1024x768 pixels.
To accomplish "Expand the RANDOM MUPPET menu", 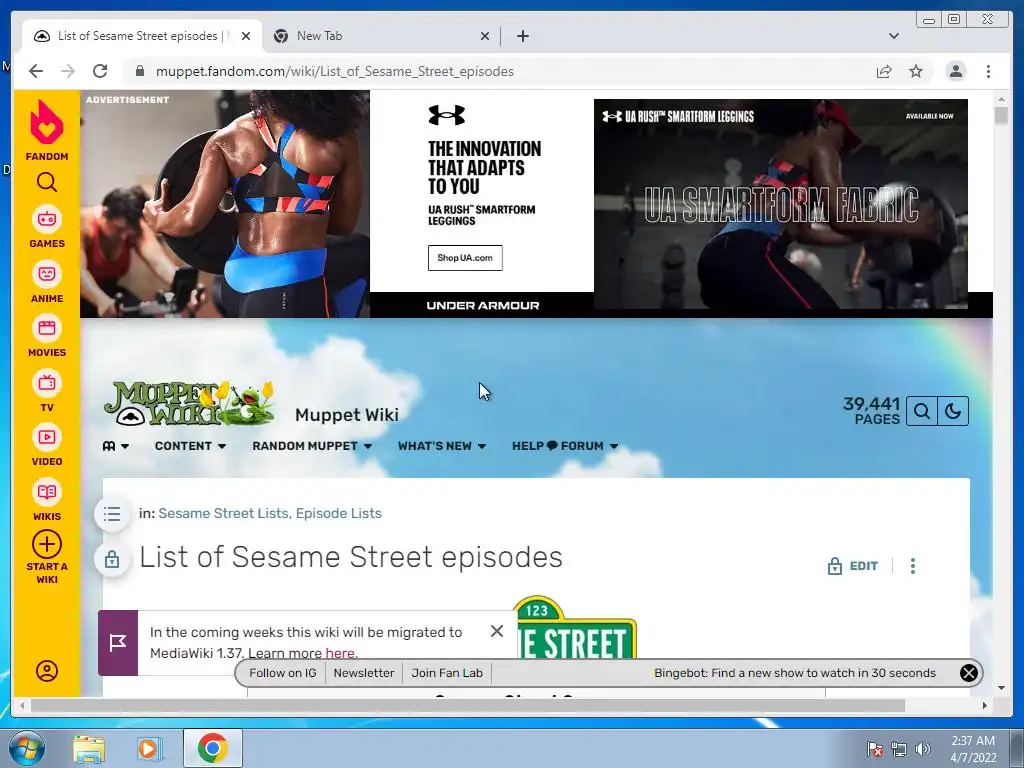I will pyautogui.click(x=312, y=446).
